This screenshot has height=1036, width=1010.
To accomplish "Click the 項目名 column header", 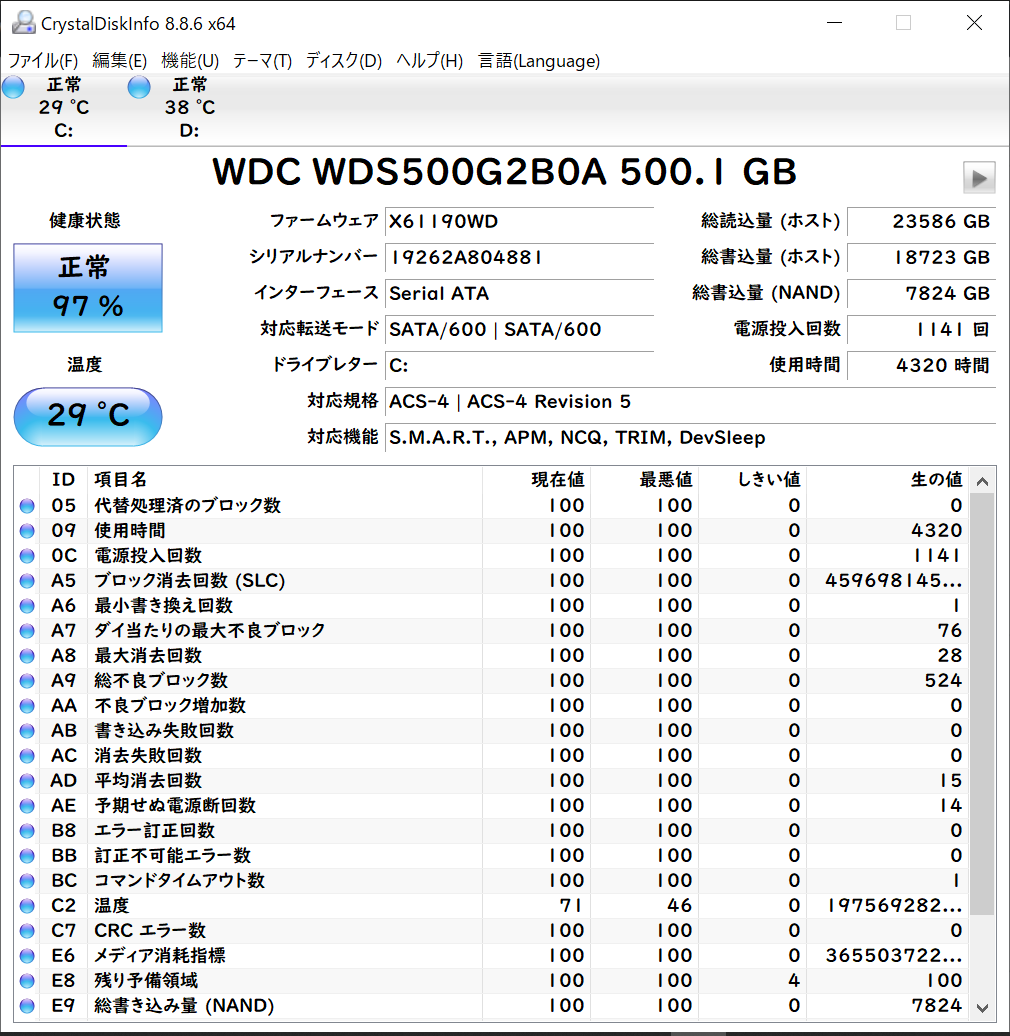I will [x=285, y=480].
